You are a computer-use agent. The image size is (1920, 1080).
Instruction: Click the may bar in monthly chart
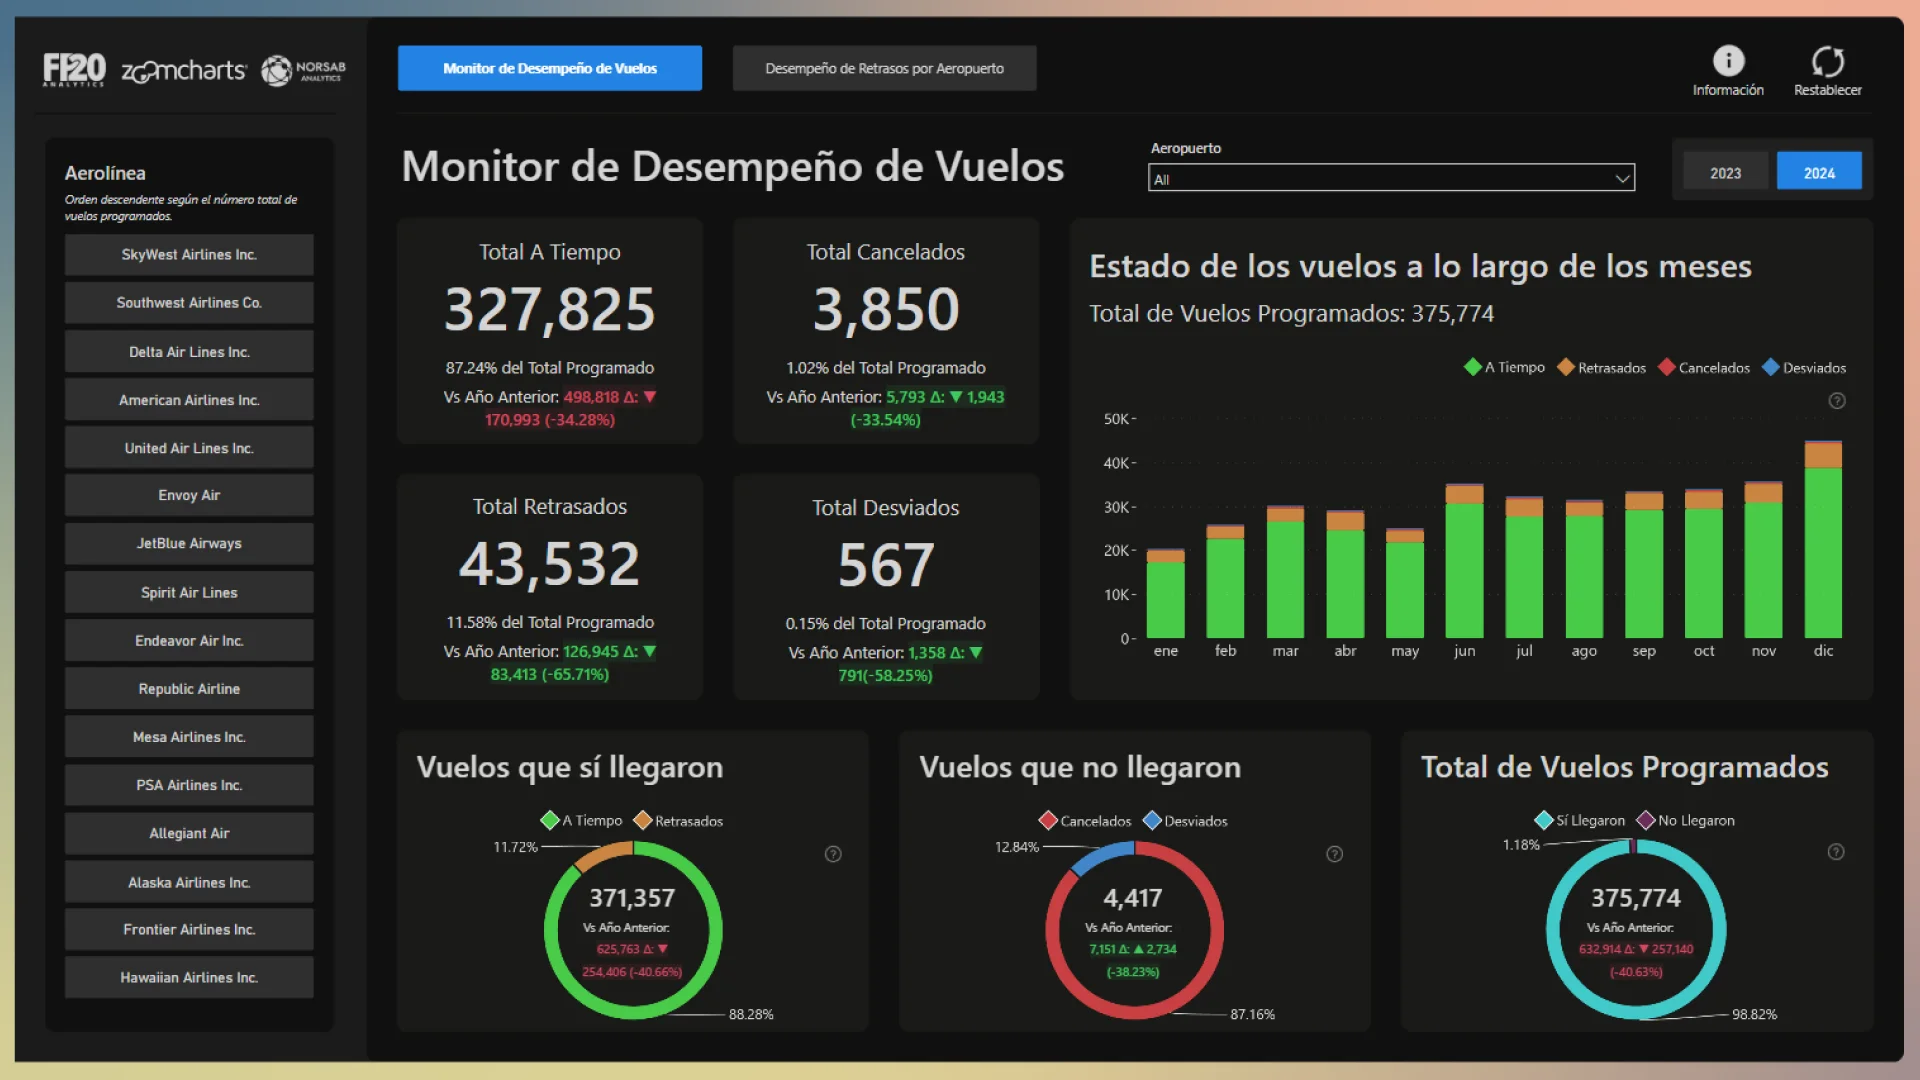click(1404, 584)
